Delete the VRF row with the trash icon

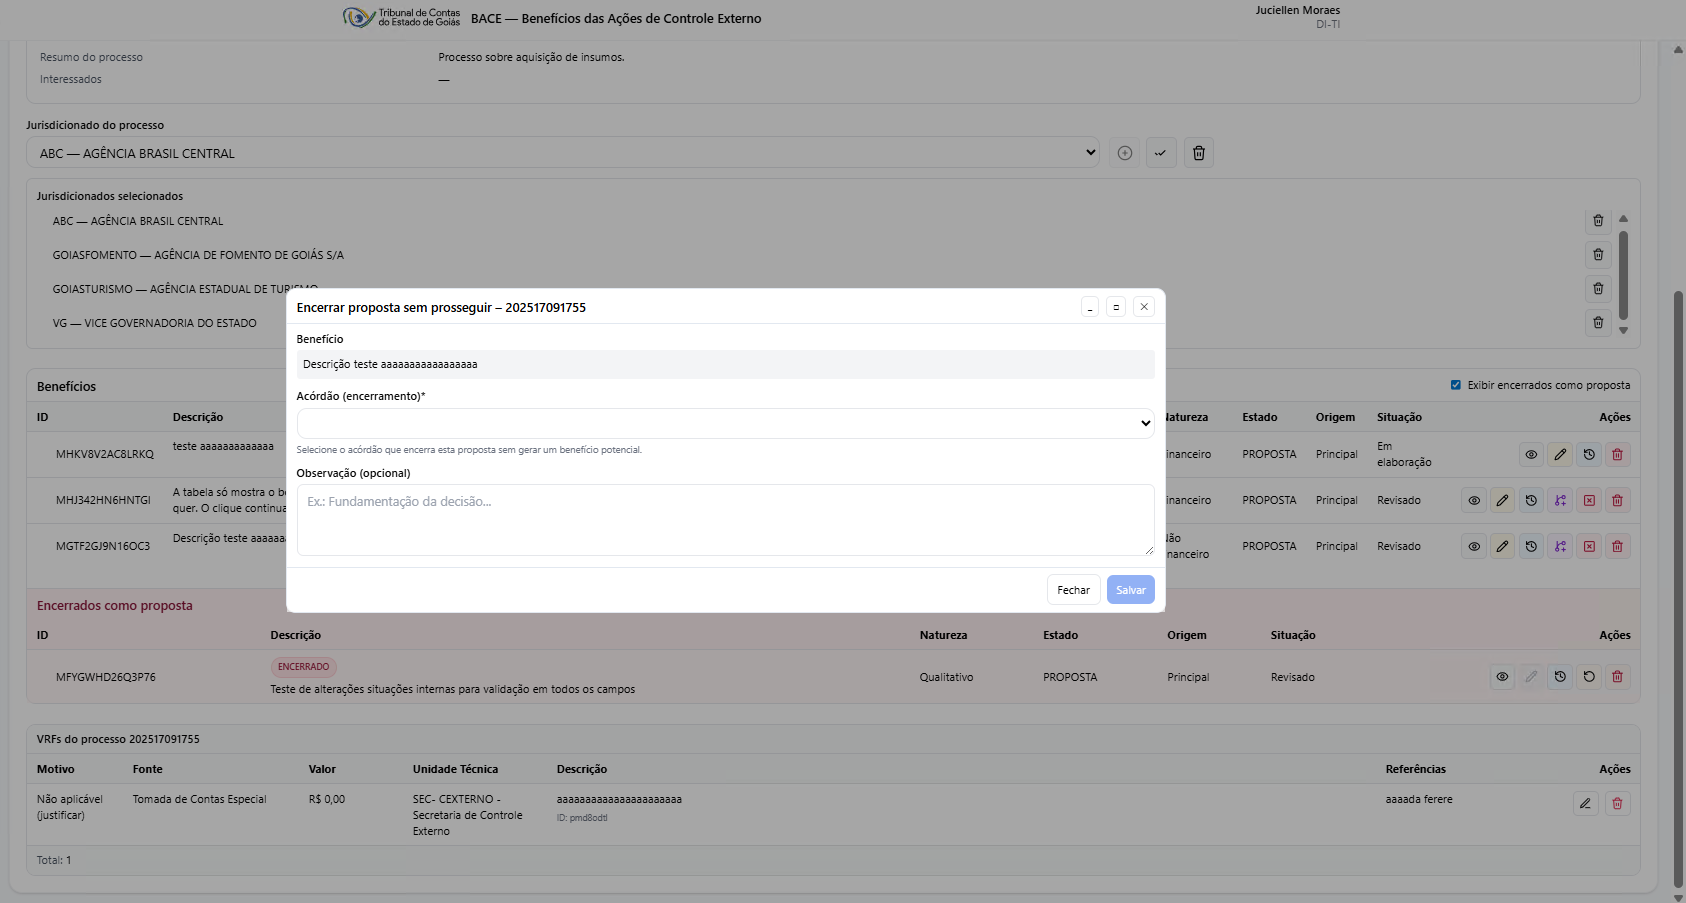[x=1617, y=804]
